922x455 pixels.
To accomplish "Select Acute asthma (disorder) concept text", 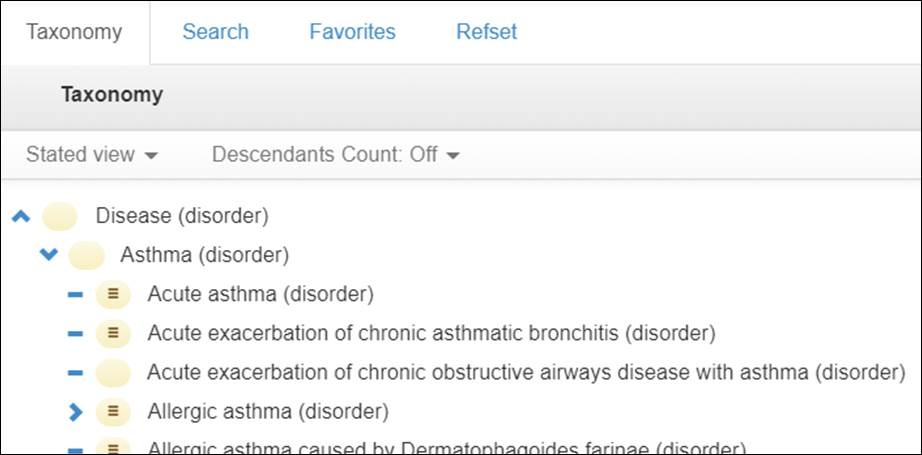I will tap(260, 295).
